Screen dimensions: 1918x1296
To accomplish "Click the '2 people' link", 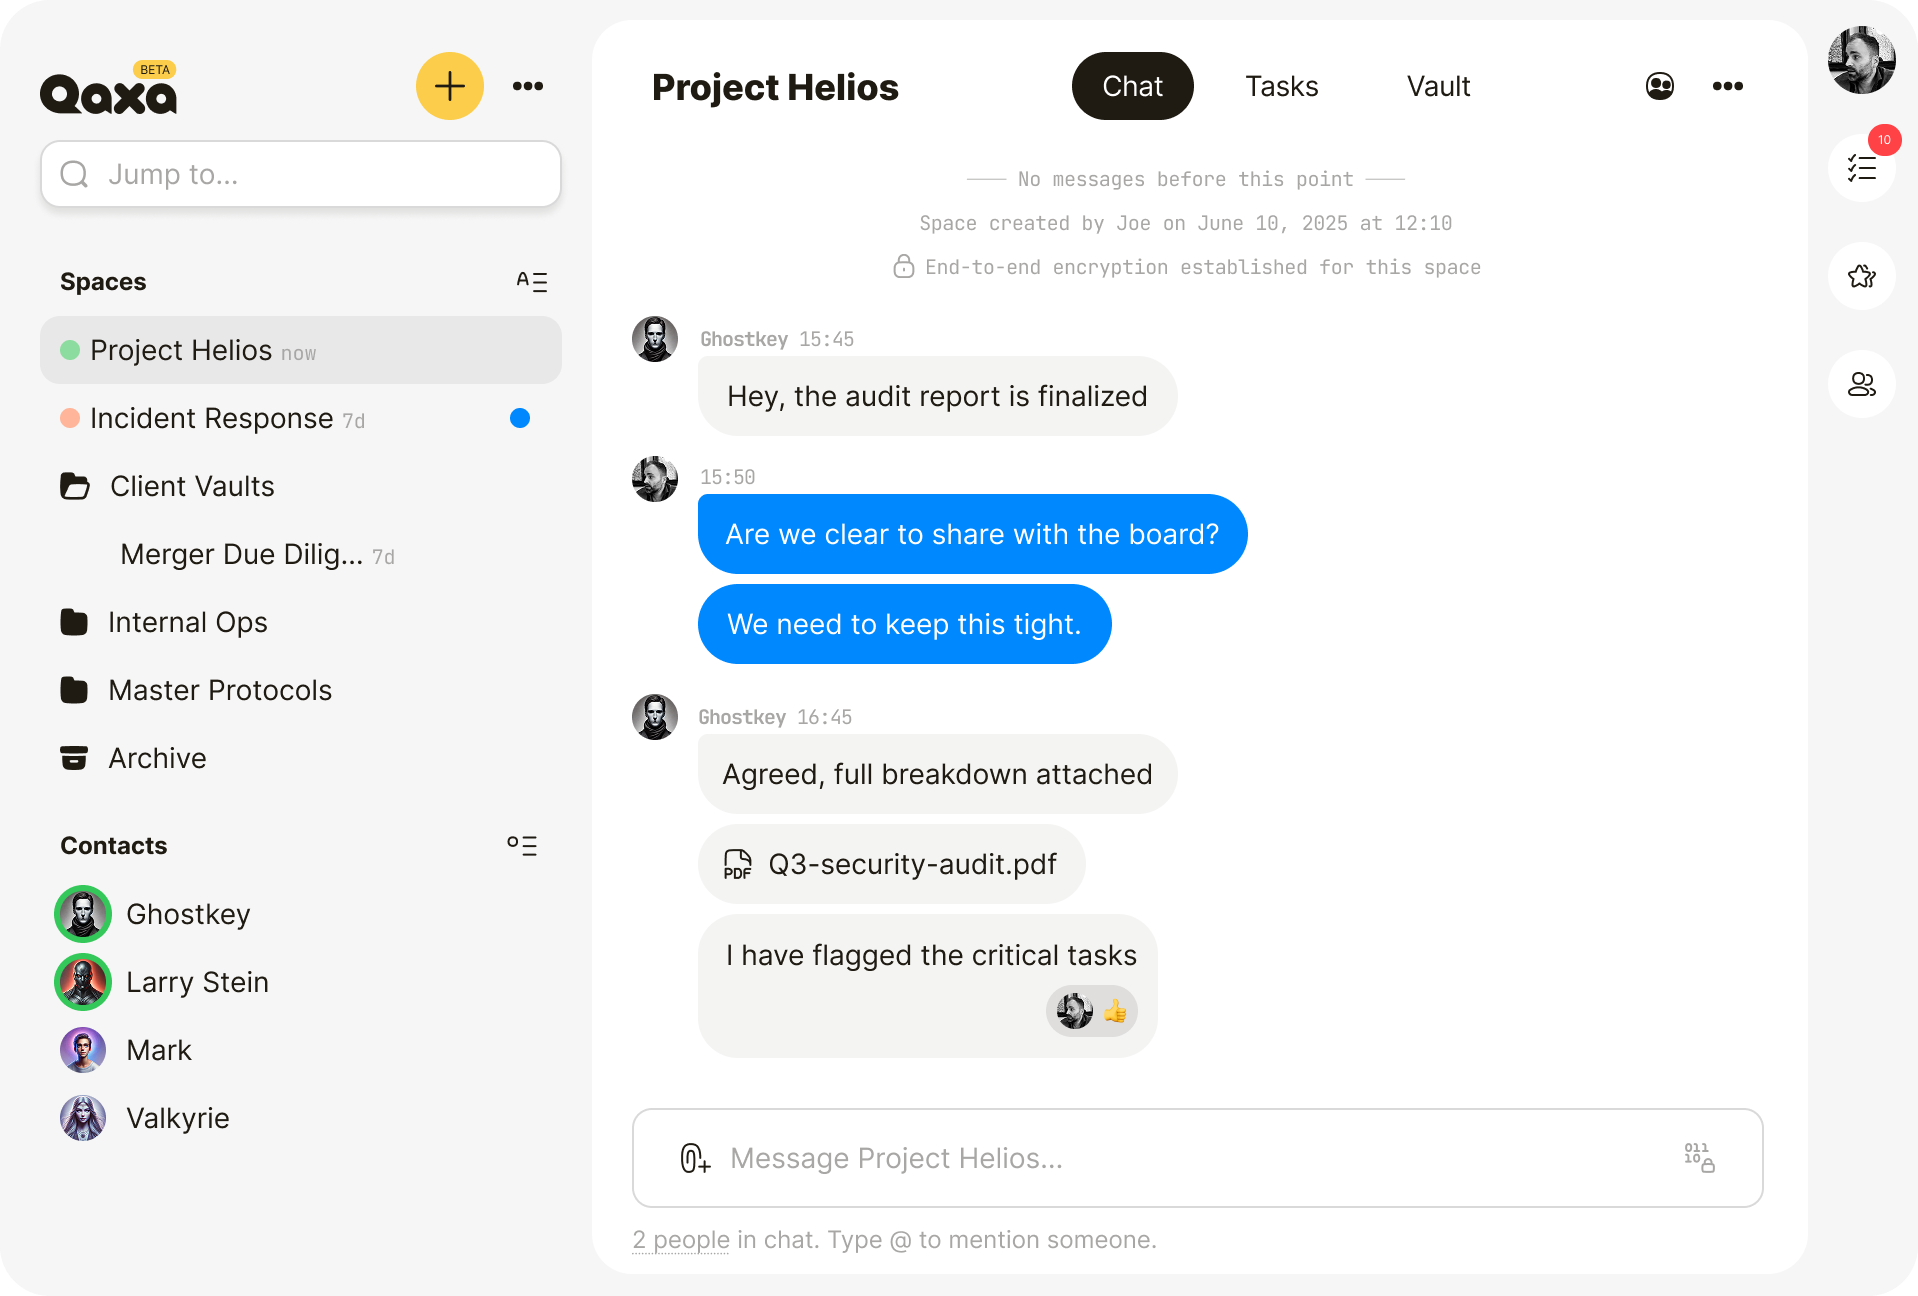I will pyautogui.click(x=681, y=1240).
